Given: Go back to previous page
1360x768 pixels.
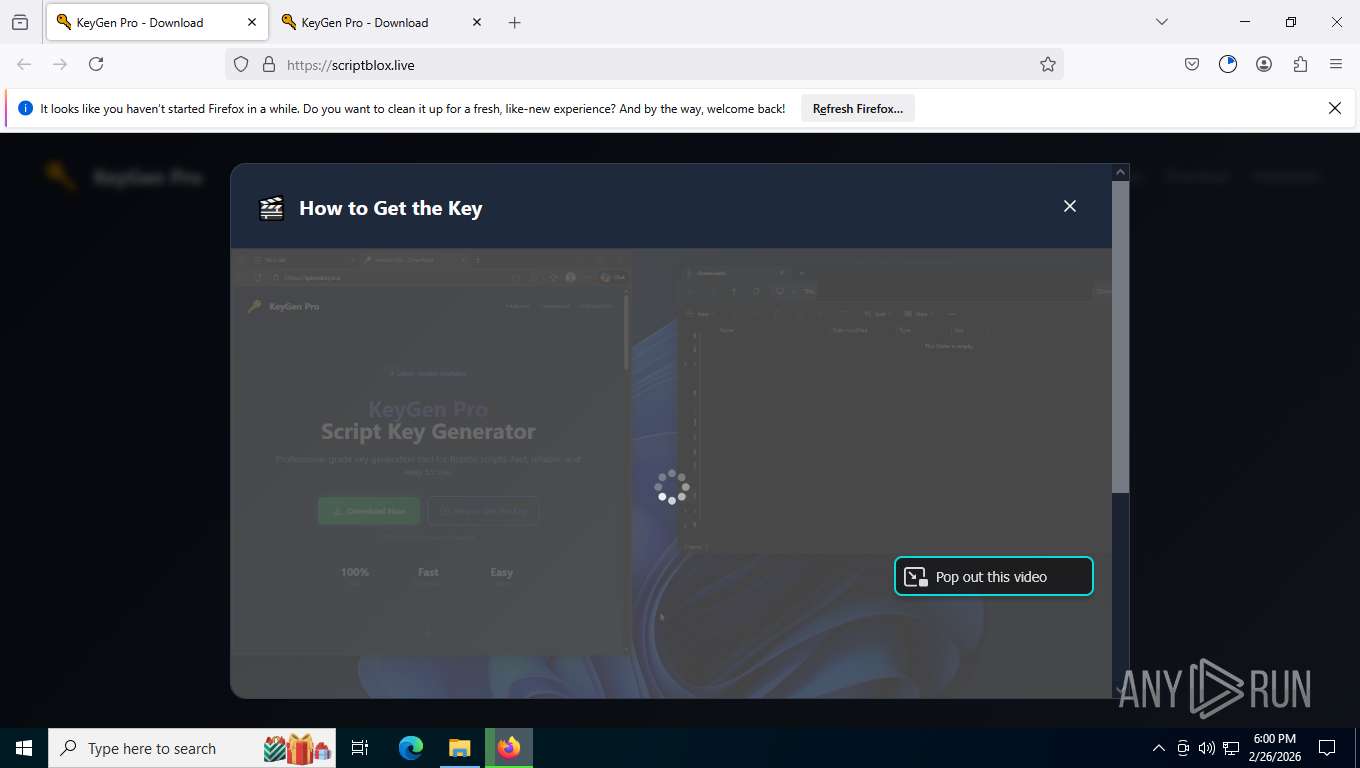Looking at the screenshot, I should click(x=24, y=64).
